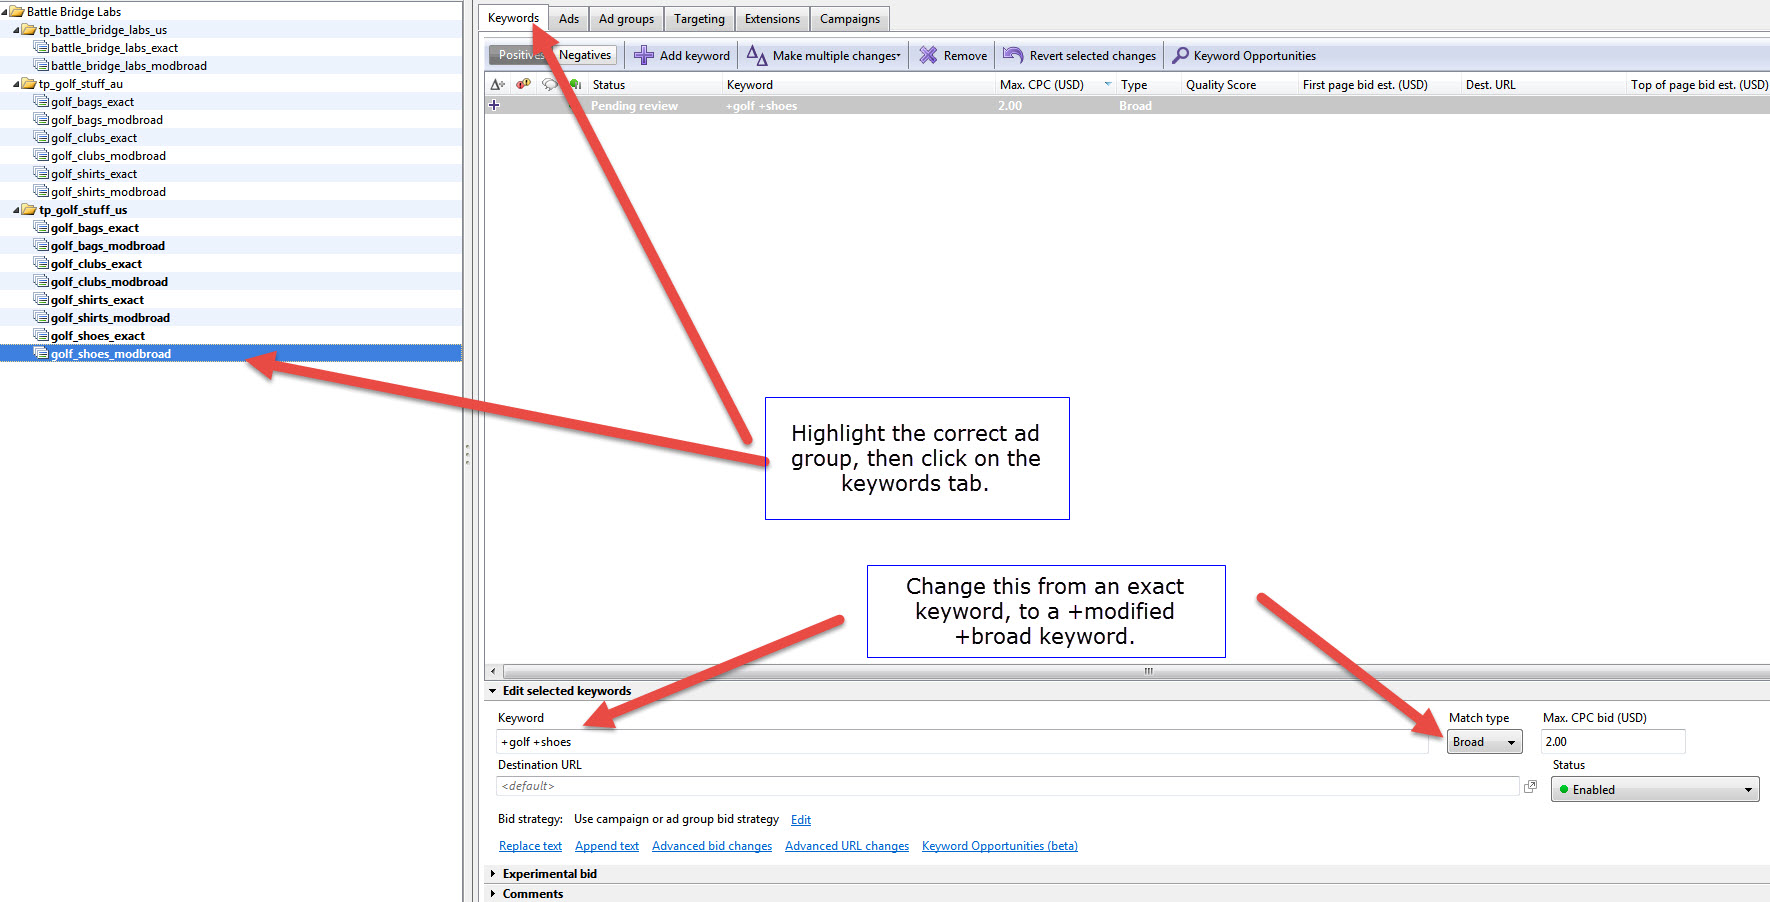Click the change-type delta column header icon

(x=497, y=84)
